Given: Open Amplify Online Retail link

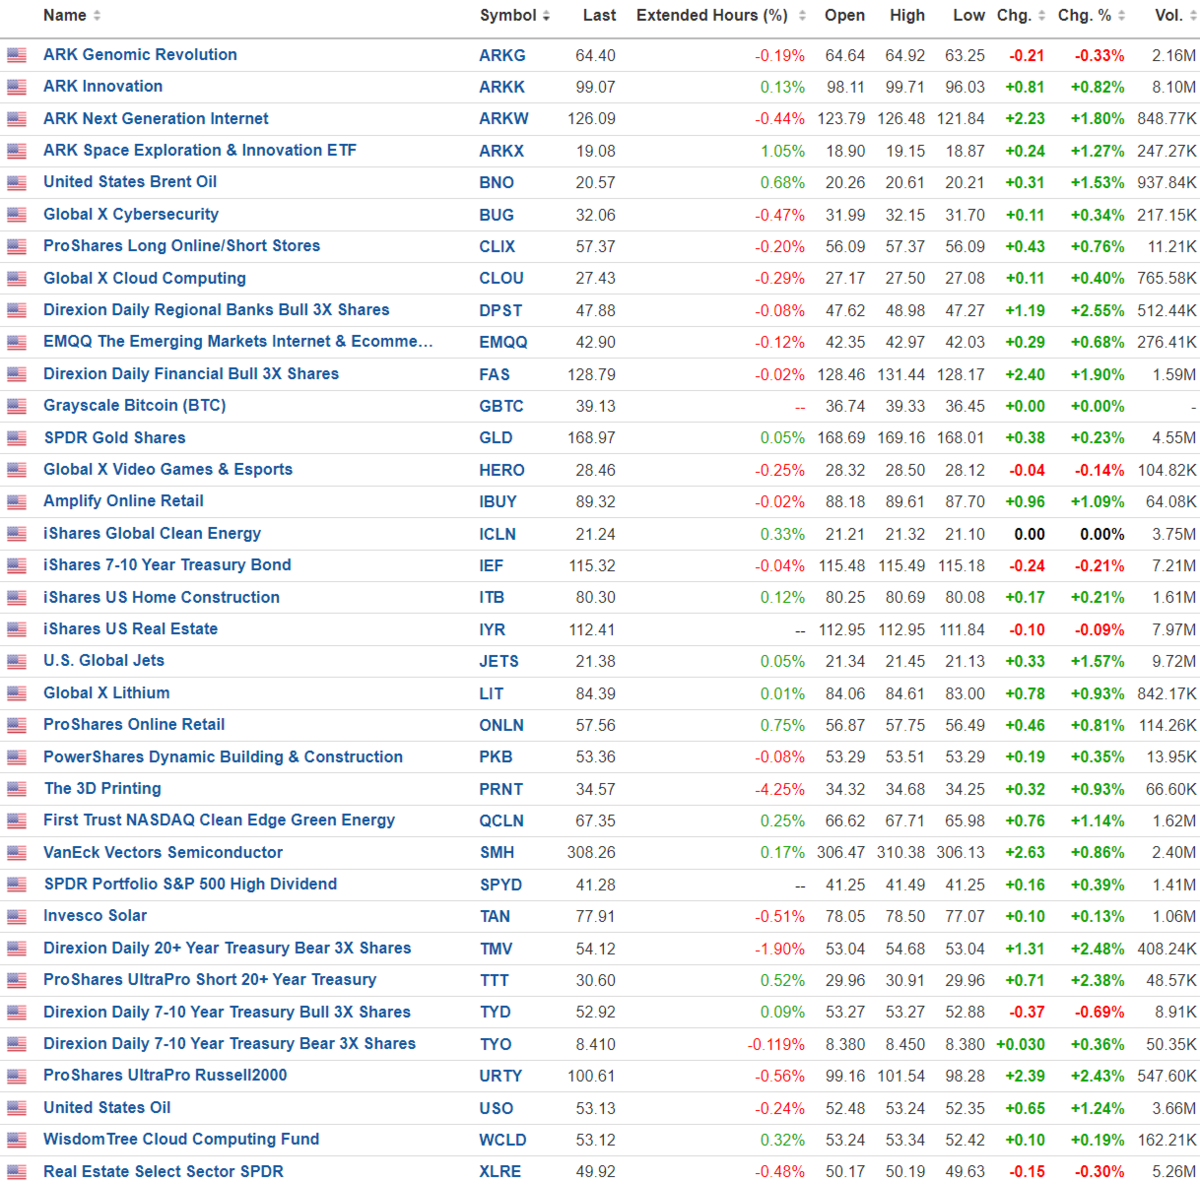Looking at the screenshot, I should (123, 501).
